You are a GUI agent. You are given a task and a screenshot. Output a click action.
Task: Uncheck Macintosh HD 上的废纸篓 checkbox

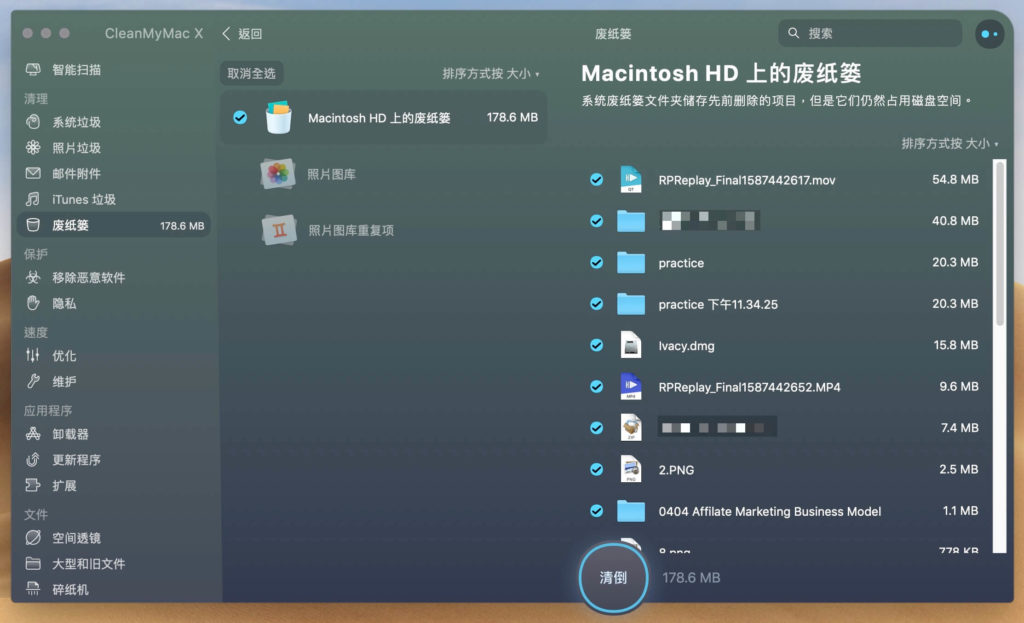tap(240, 118)
